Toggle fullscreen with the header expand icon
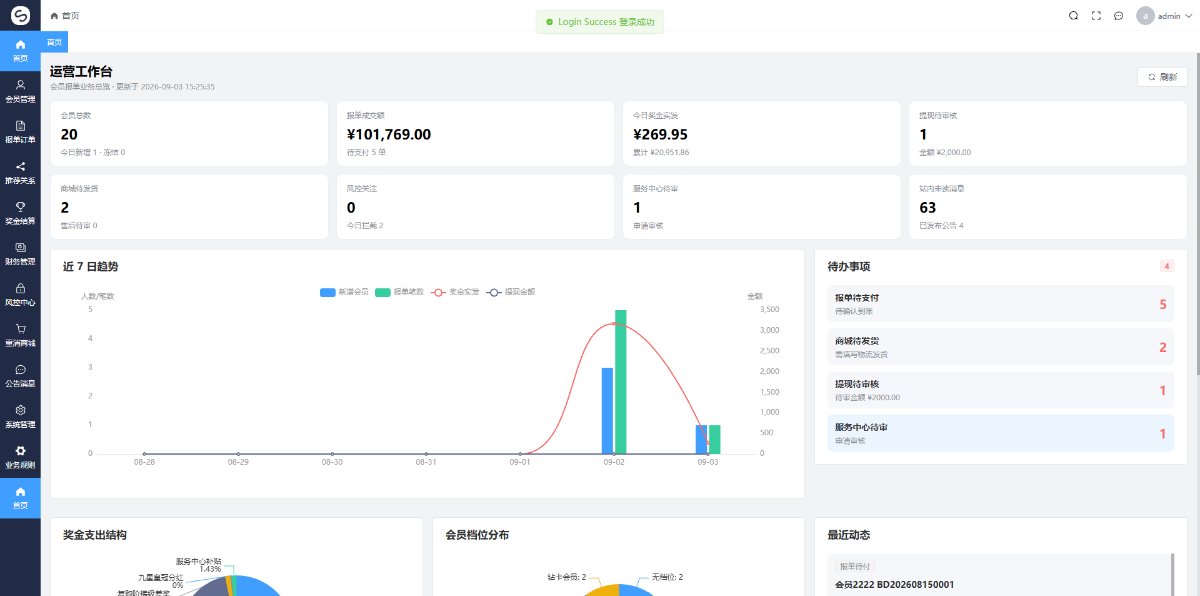This screenshot has width=1200, height=596. click(x=1096, y=16)
